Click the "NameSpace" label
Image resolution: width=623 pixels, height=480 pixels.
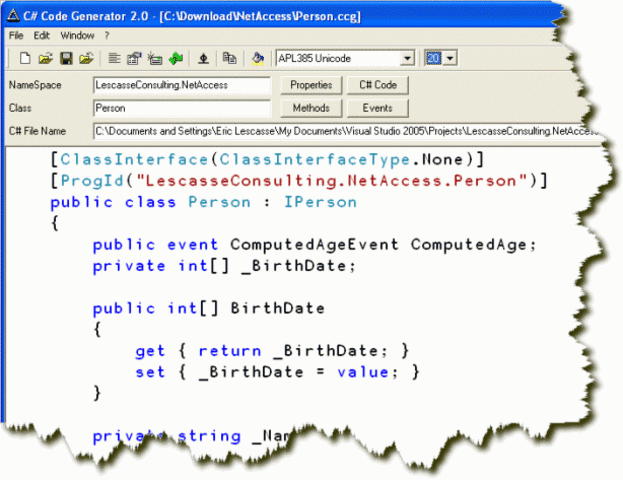click(x=35, y=85)
